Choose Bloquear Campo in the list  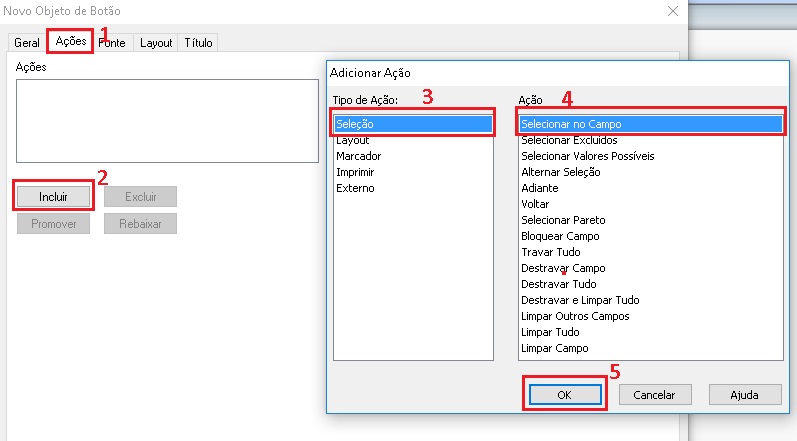[x=560, y=236]
